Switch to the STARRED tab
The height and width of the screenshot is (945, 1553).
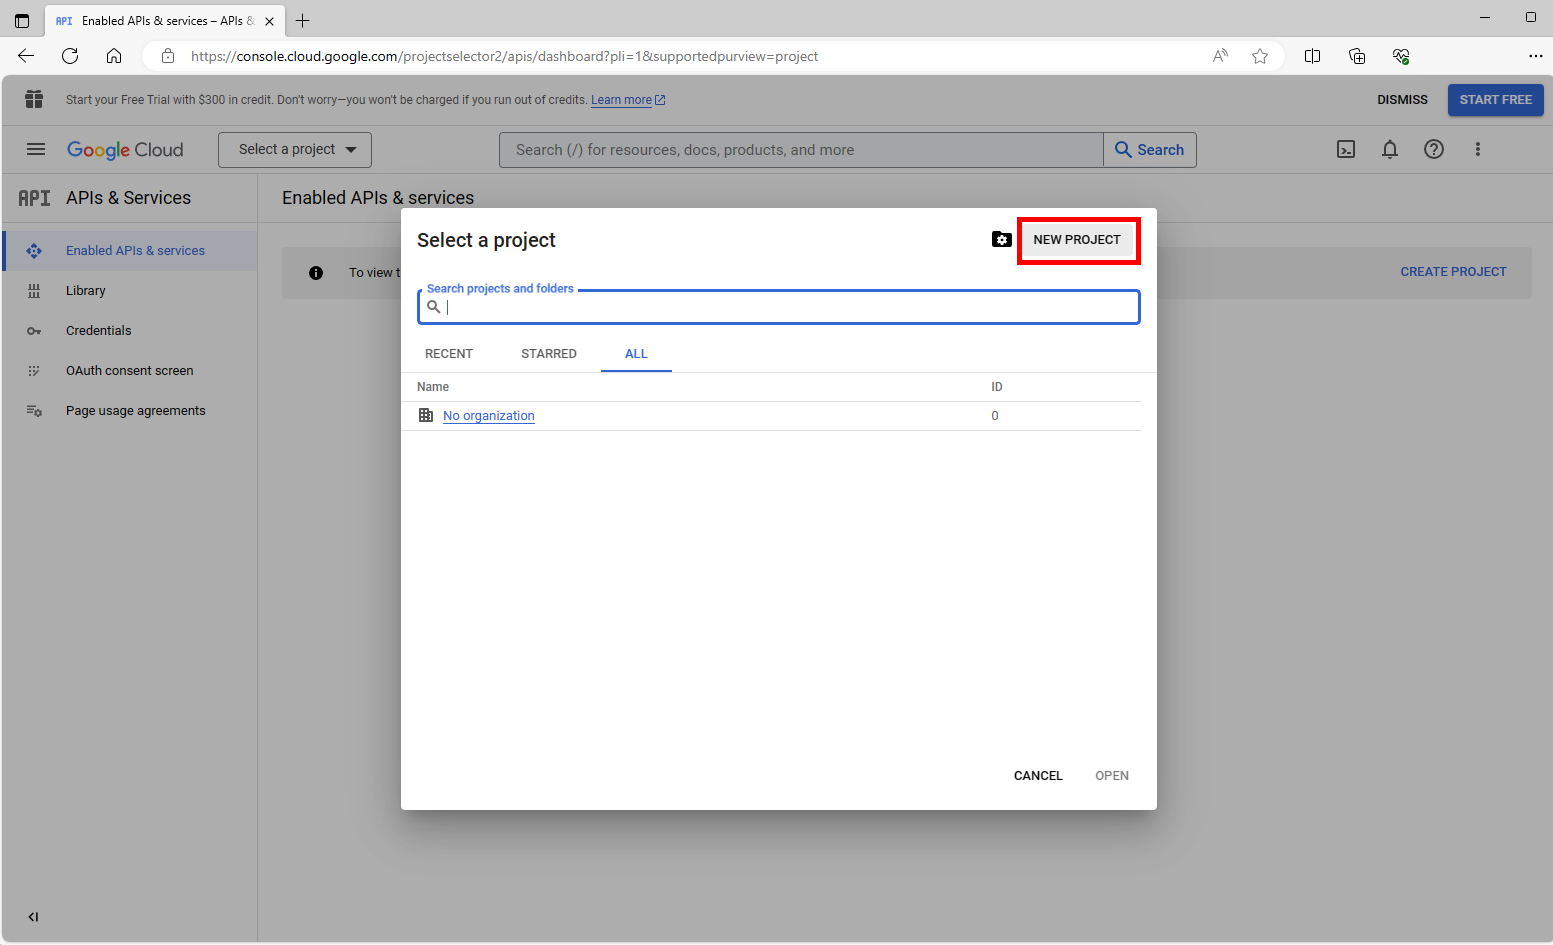point(549,354)
